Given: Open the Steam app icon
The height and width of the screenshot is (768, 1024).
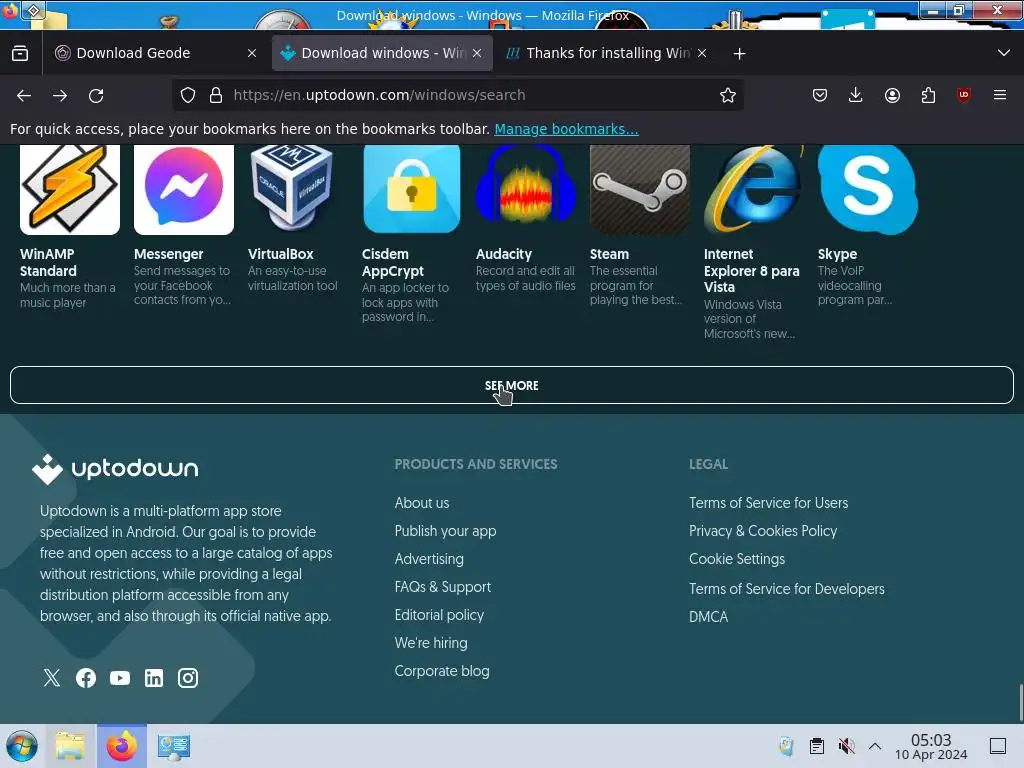Looking at the screenshot, I should [639, 189].
